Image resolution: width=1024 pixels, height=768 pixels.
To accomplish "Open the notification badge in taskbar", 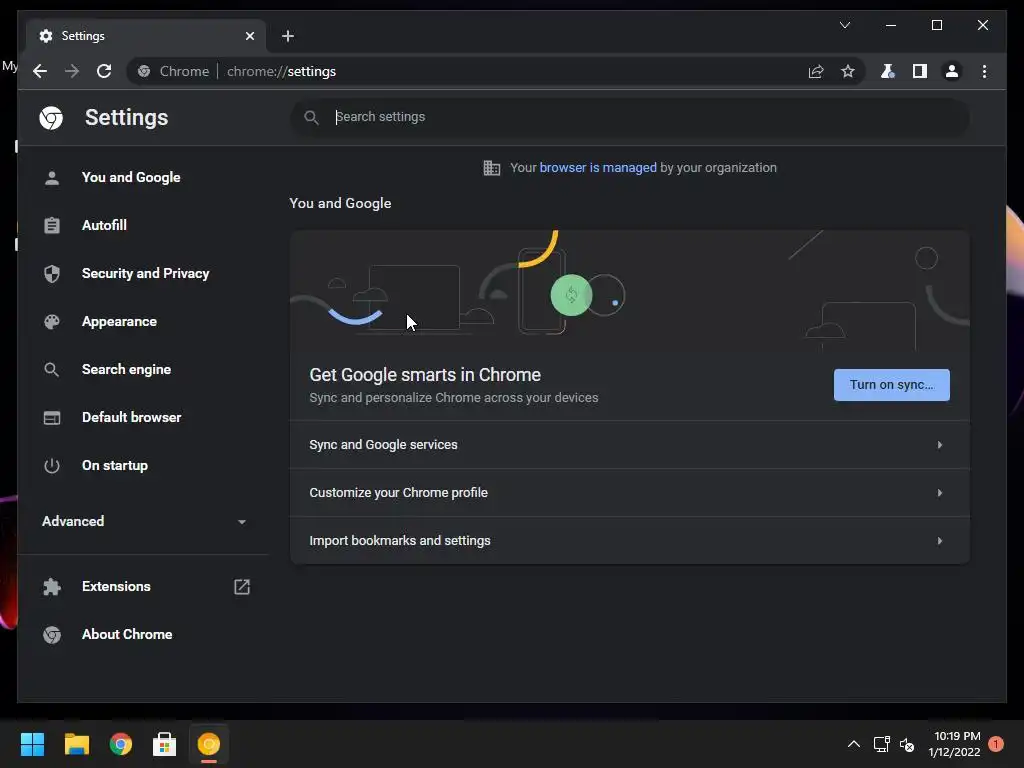I will (x=996, y=744).
